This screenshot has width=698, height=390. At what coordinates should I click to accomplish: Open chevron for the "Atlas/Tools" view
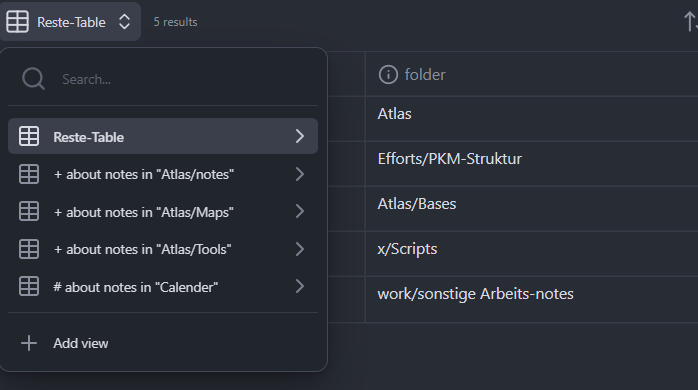[x=300, y=249]
